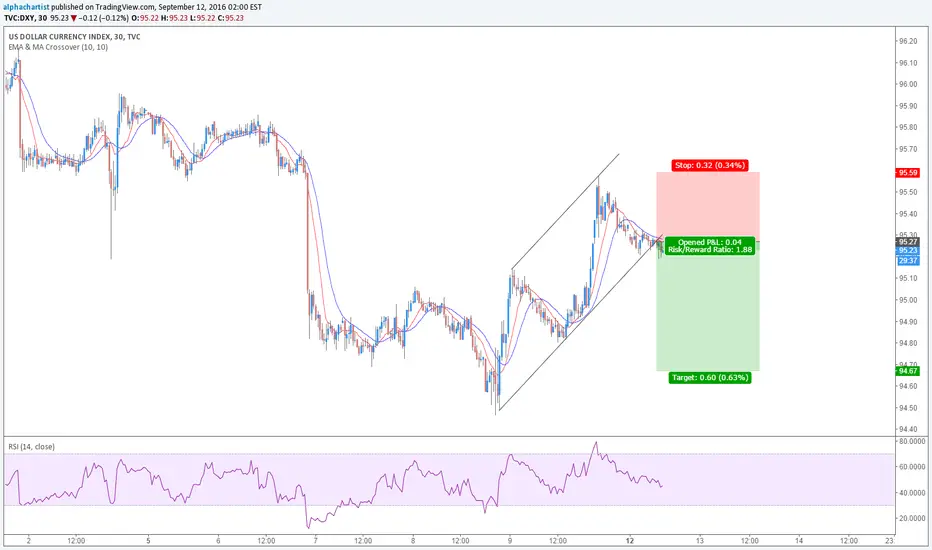
Task: Click the −0.12 (−0.12%) change value
Action: (x=103, y=18)
